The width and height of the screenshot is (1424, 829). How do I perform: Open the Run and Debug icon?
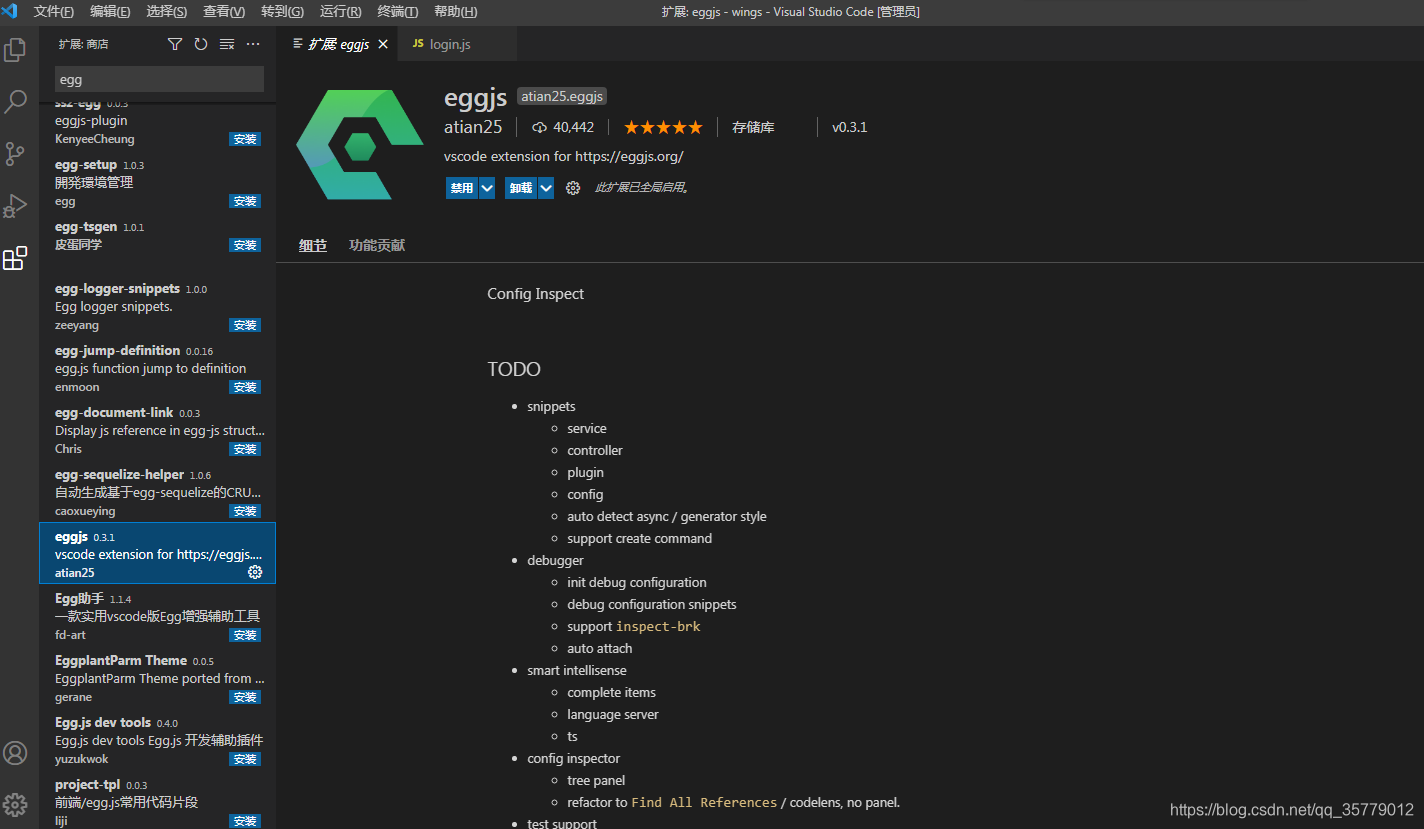click(x=15, y=205)
